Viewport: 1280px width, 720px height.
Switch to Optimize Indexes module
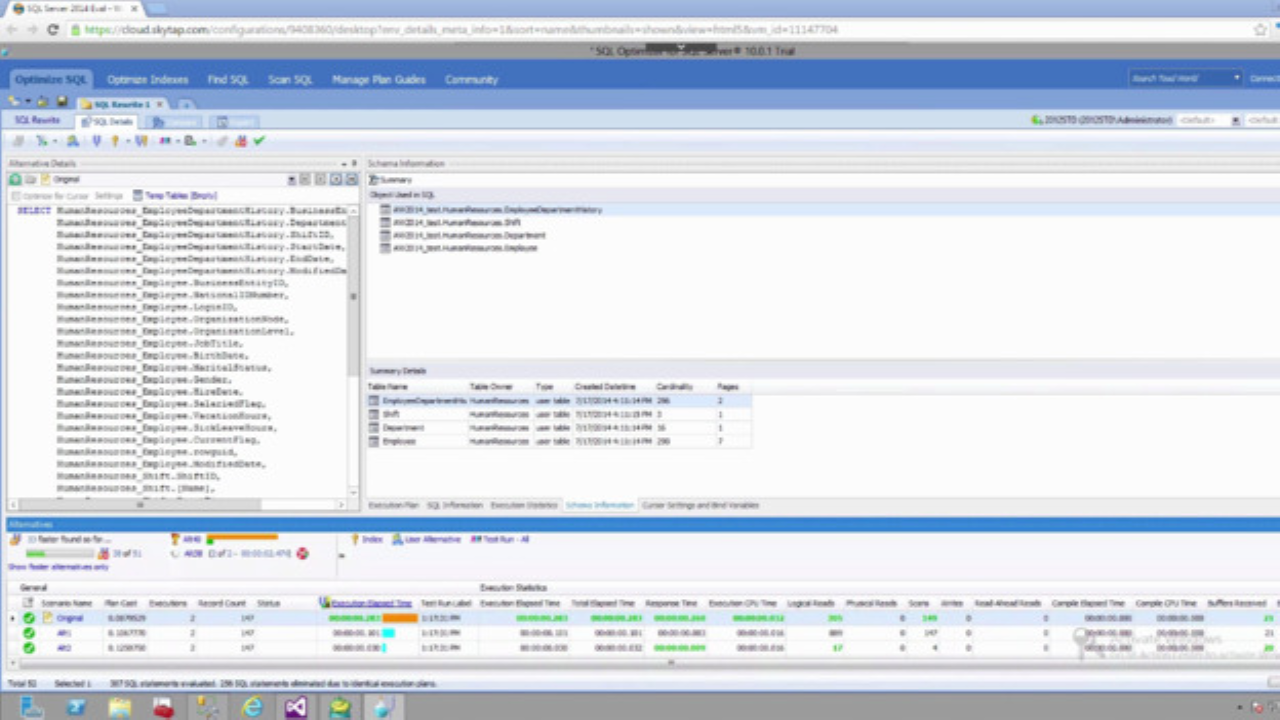(x=147, y=80)
